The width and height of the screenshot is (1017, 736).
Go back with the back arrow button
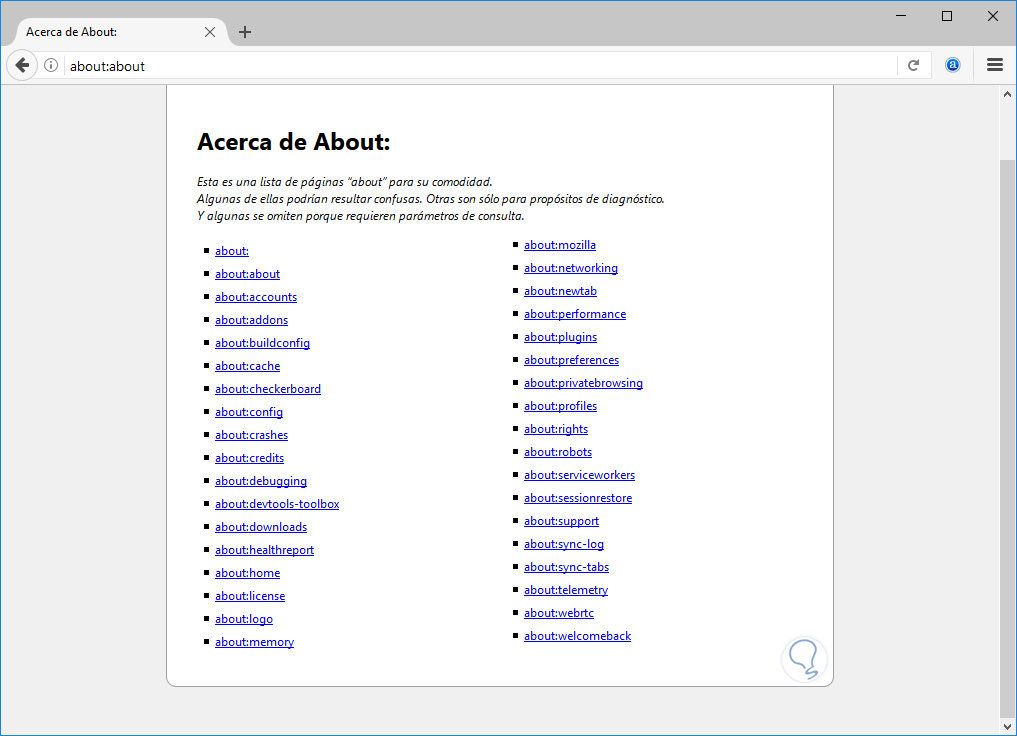[22, 65]
